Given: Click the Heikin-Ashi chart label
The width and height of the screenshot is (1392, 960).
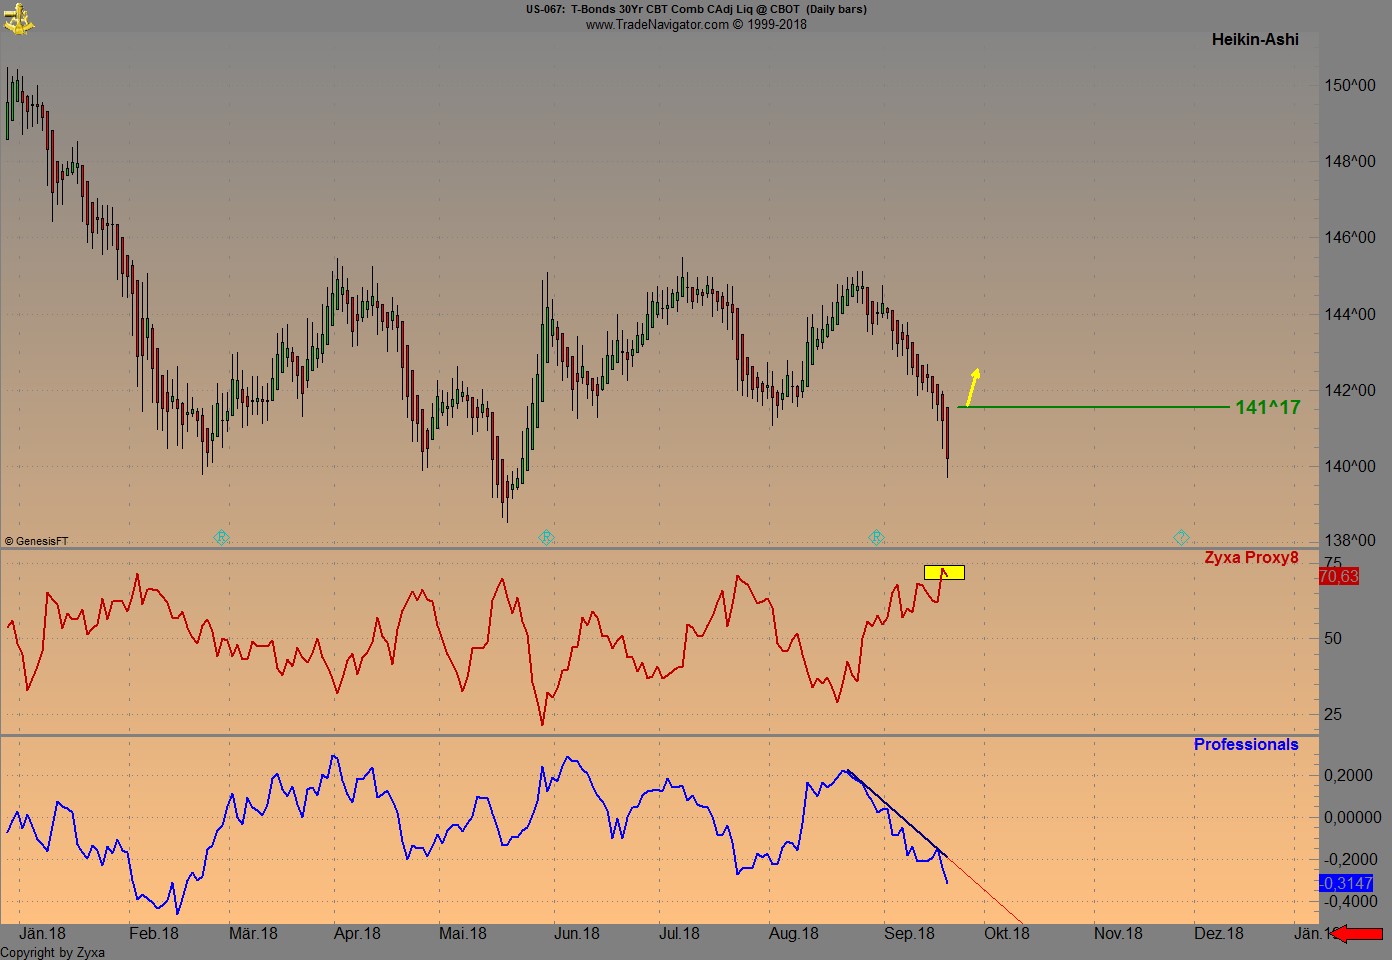Looking at the screenshot, I should click(1255, 40).
